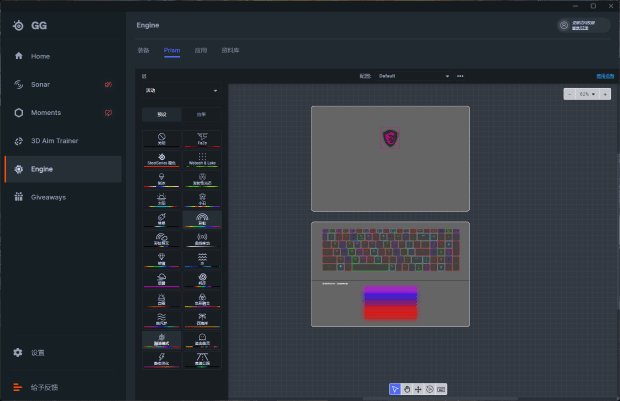The width and height of the screenshot is (620, 401).
Task: Apply the FaZe lighting preset
Action: tap(202, 139)
